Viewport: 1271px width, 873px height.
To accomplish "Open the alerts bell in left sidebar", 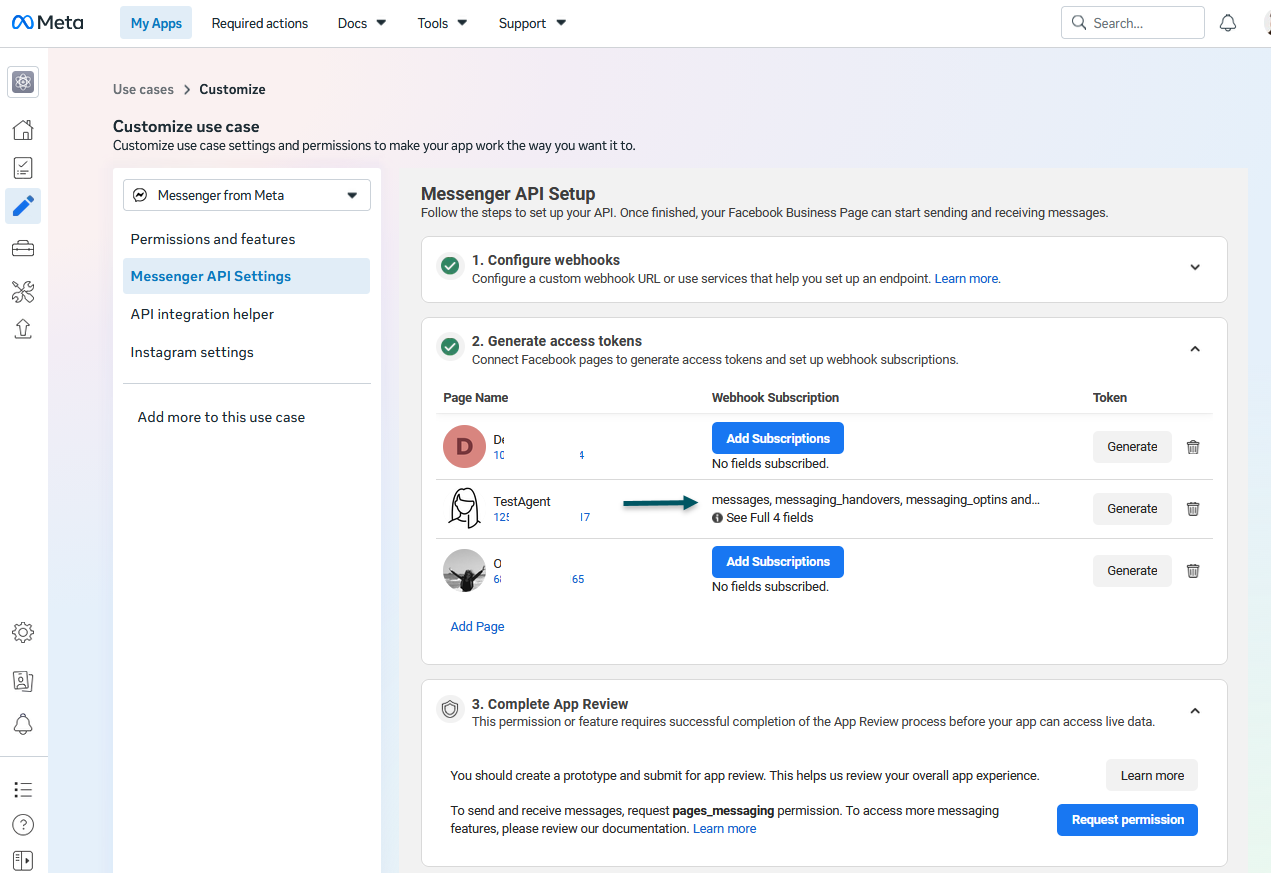I will 23,724.
